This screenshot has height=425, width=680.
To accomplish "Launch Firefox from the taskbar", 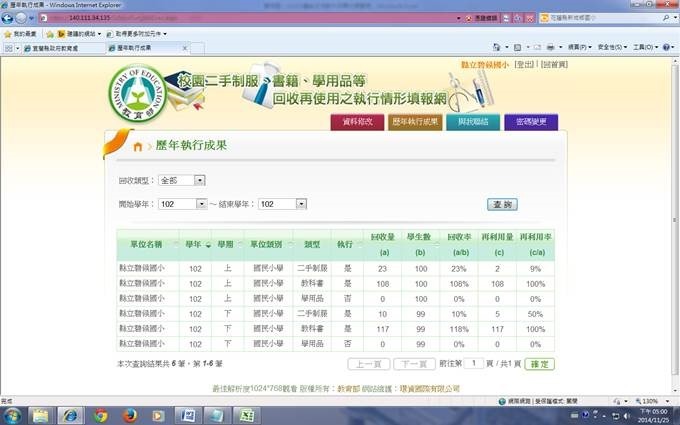I will [129, 415].
